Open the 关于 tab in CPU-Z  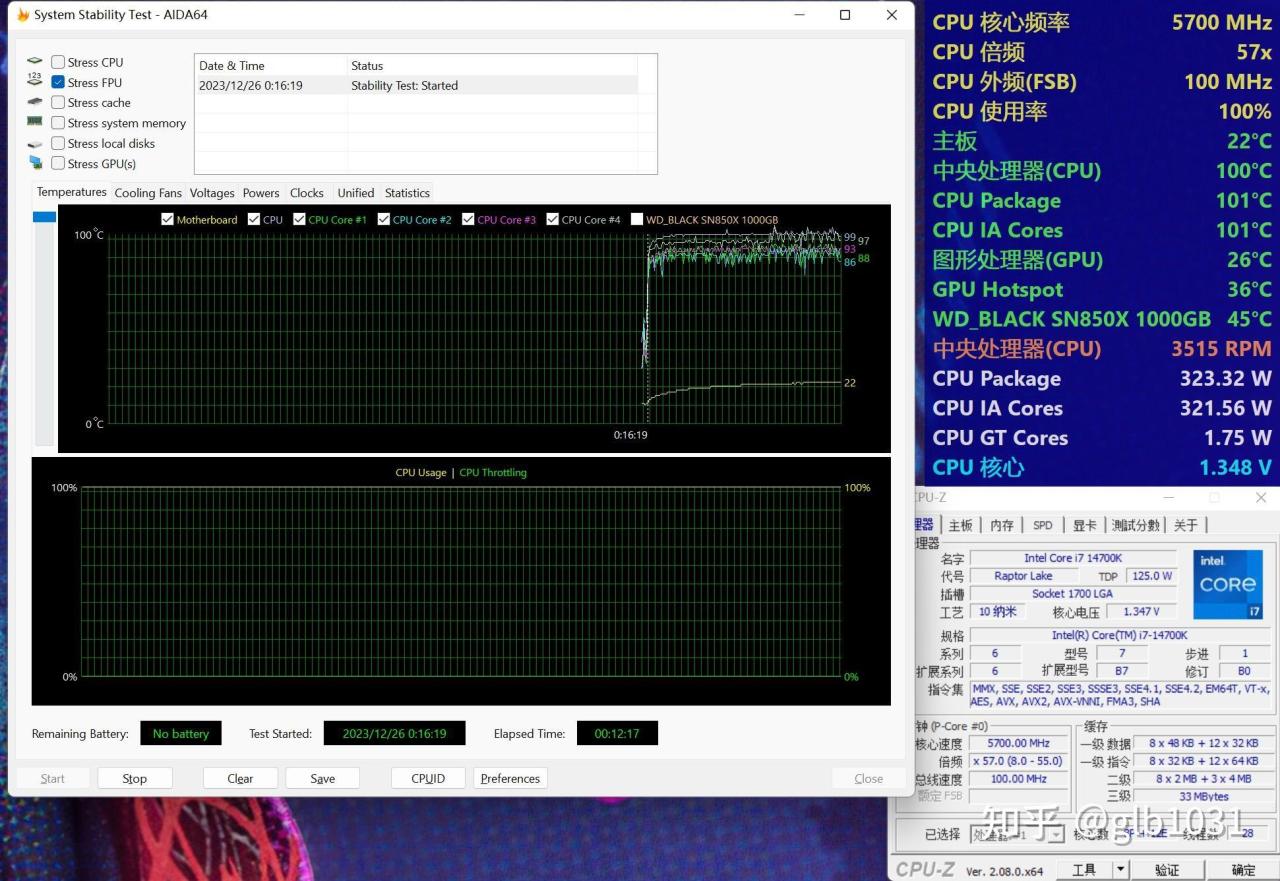tap(1185, 525)
